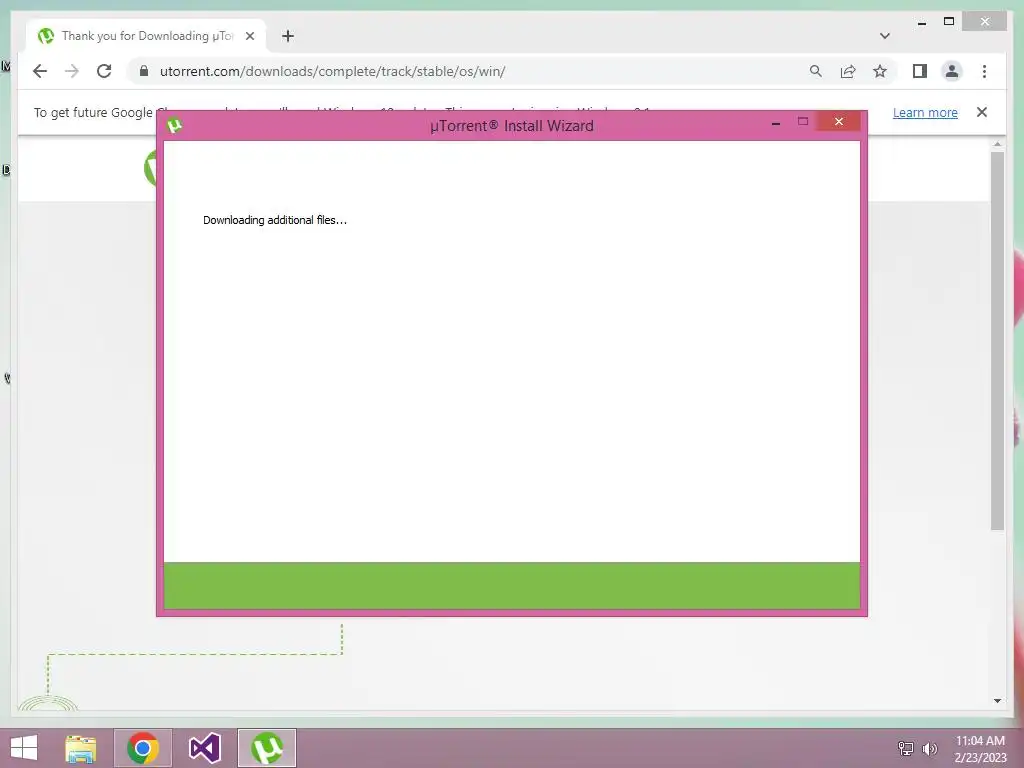Screen dimensions: 1024x768
Task: Open the zoom magnifier icon in the address bar
Action: coord(816,71)
